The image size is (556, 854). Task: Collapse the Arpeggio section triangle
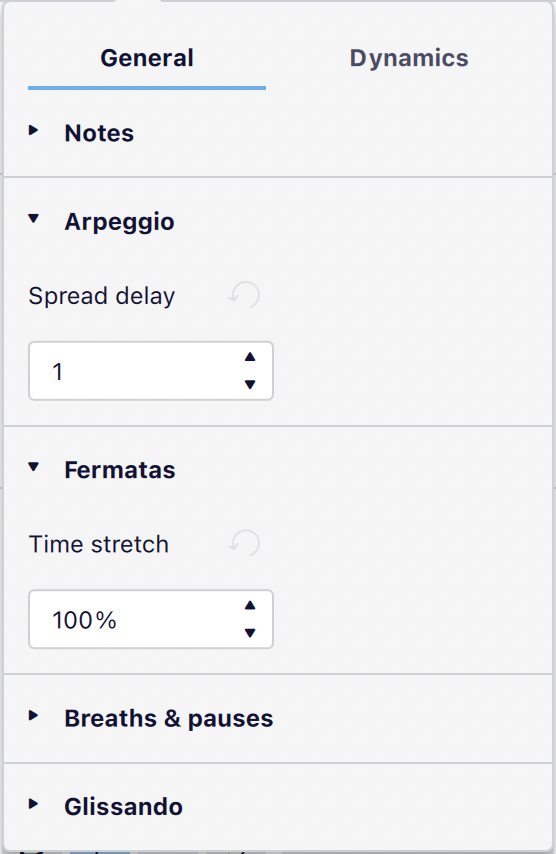tap(34, 219)
